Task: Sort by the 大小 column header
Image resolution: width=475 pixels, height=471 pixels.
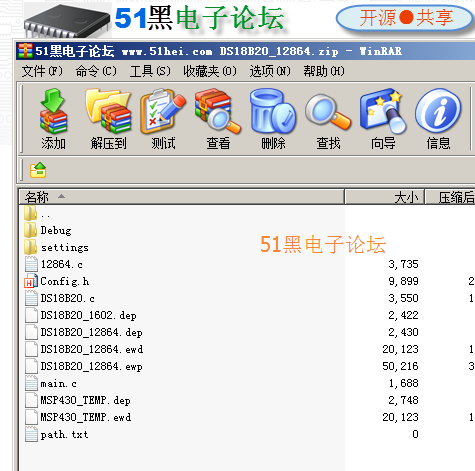Action: (384, 197)
